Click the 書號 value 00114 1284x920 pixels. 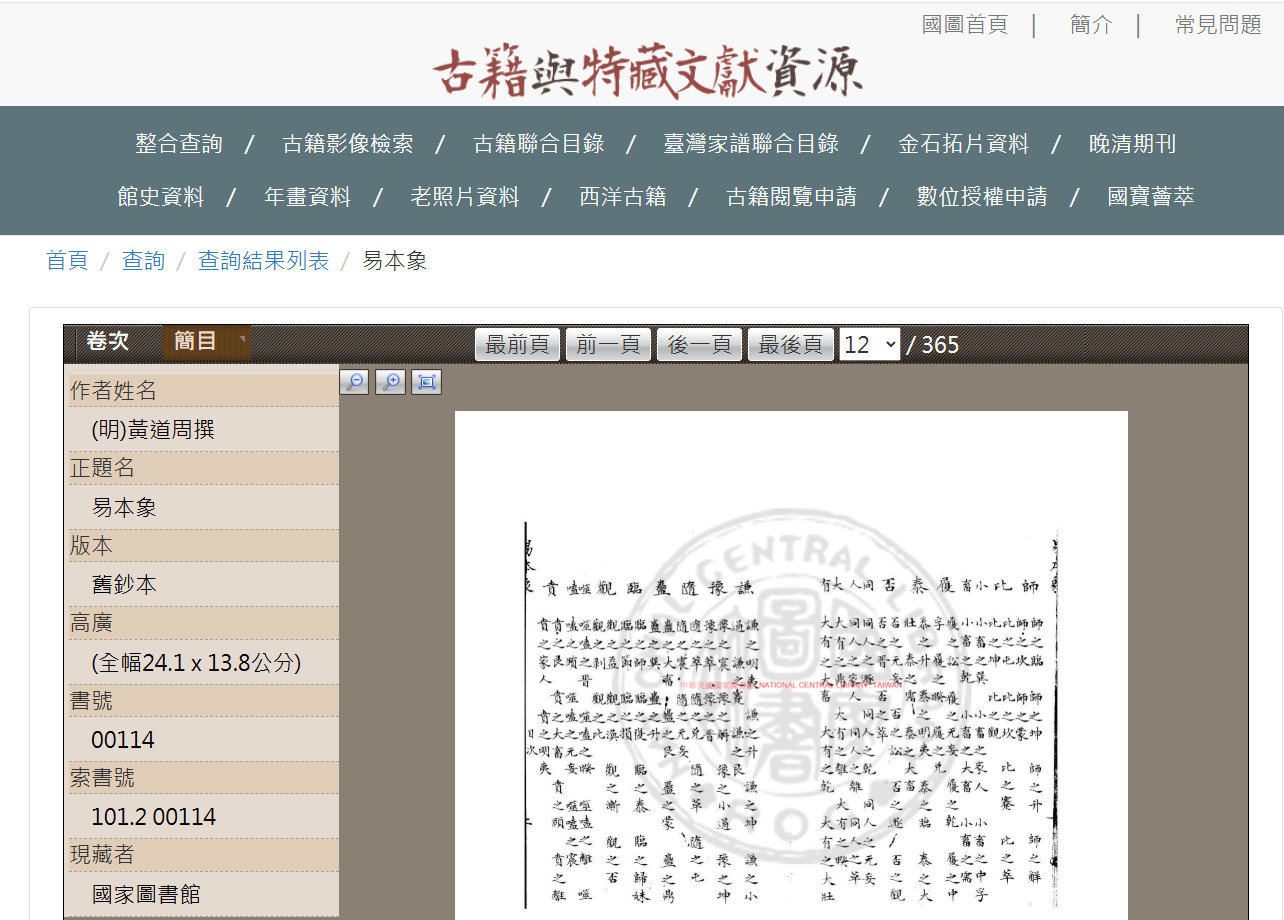point(123,740)
